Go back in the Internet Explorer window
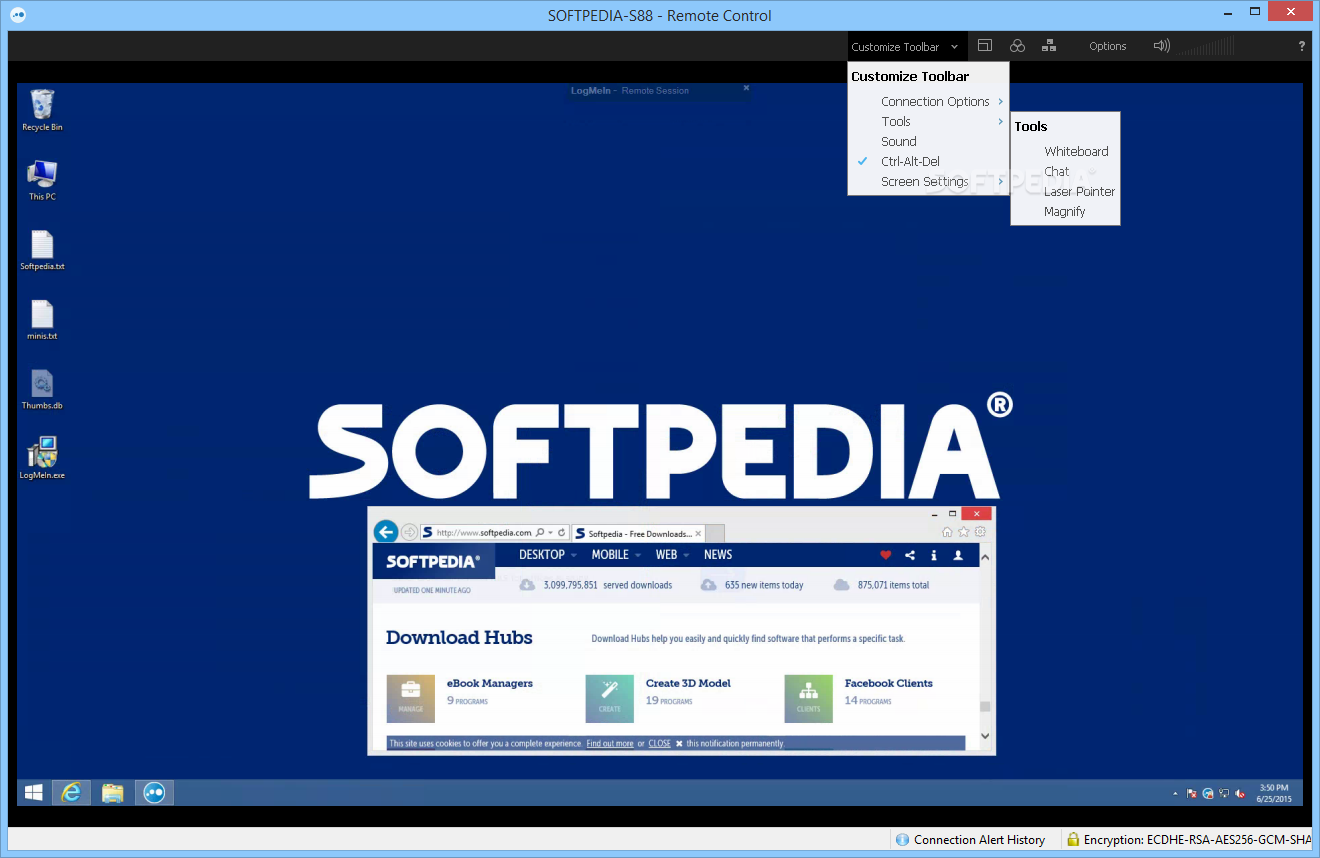The height and width of the screenshot is (858, 1320). pyautogui.click(x=385, y=532)
